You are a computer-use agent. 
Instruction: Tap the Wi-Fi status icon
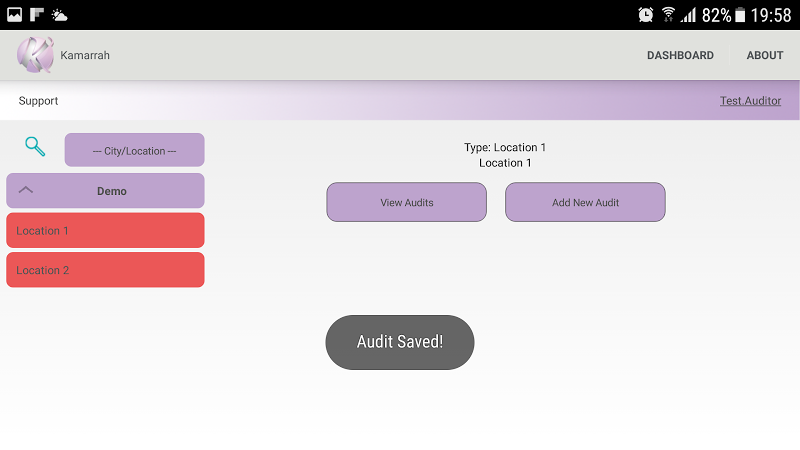pyautogui.click(x=668, y=15)
